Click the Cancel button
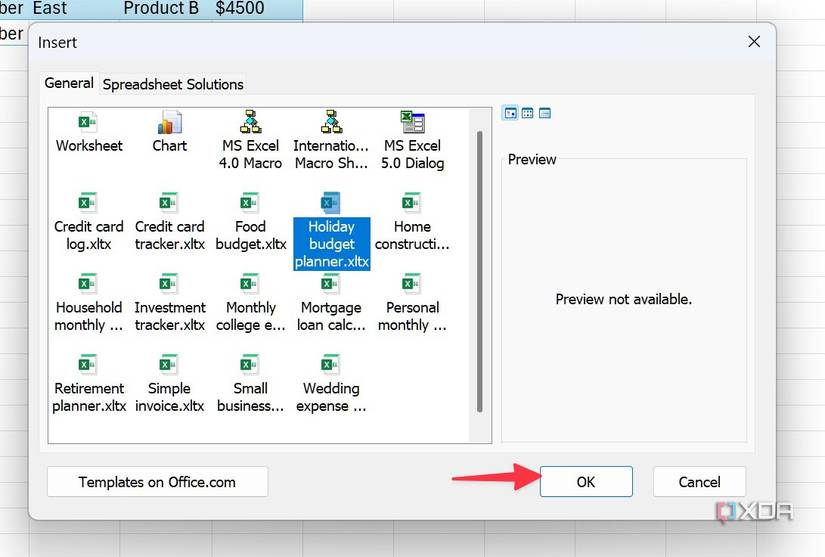Viewport: 825px width, 557px height. point(699,482)
